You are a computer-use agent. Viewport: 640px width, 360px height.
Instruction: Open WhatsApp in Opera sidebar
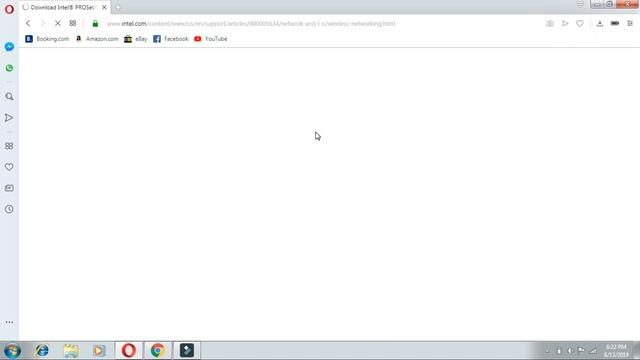9,68
